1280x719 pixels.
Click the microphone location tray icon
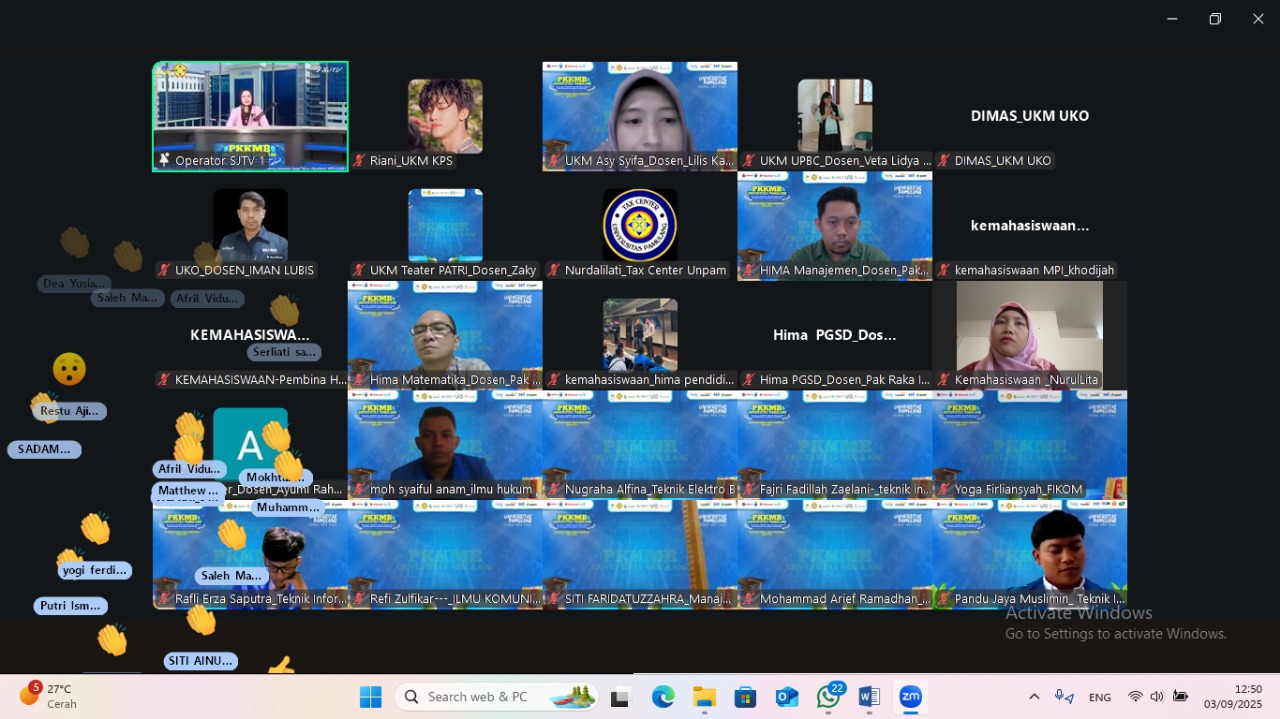(x=1064, y=697)
